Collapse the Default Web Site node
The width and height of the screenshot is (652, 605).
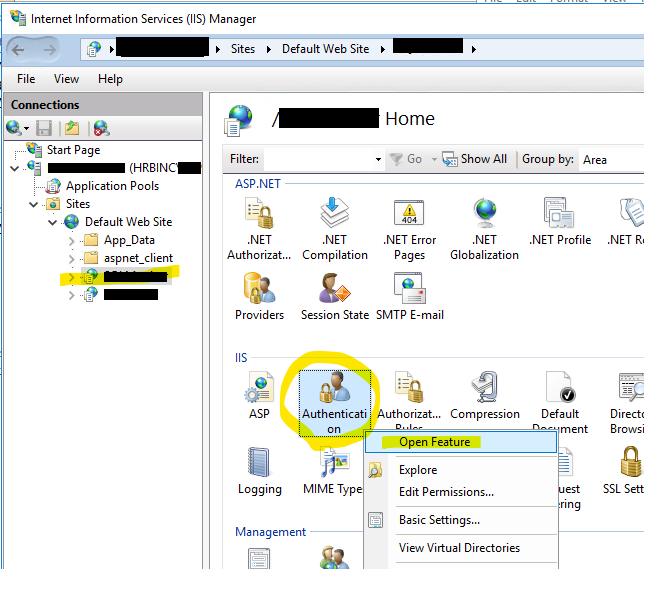pyautogui.click(x=54, y=222)
